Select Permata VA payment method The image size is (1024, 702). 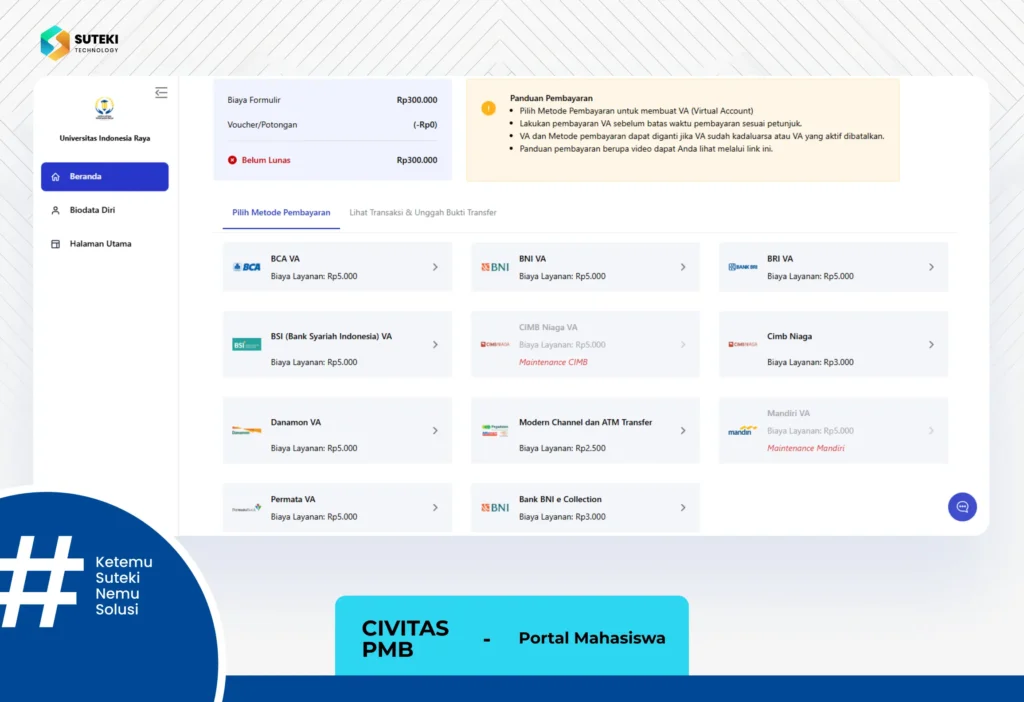coord(337,507)
